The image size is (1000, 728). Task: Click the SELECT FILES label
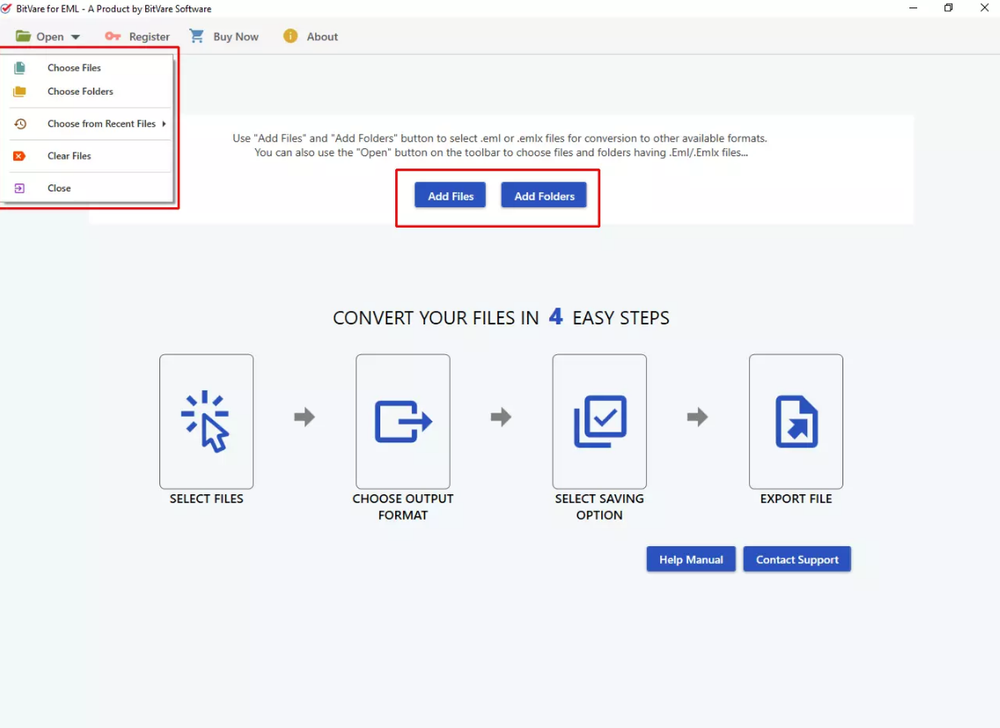[x=206, y=499]
